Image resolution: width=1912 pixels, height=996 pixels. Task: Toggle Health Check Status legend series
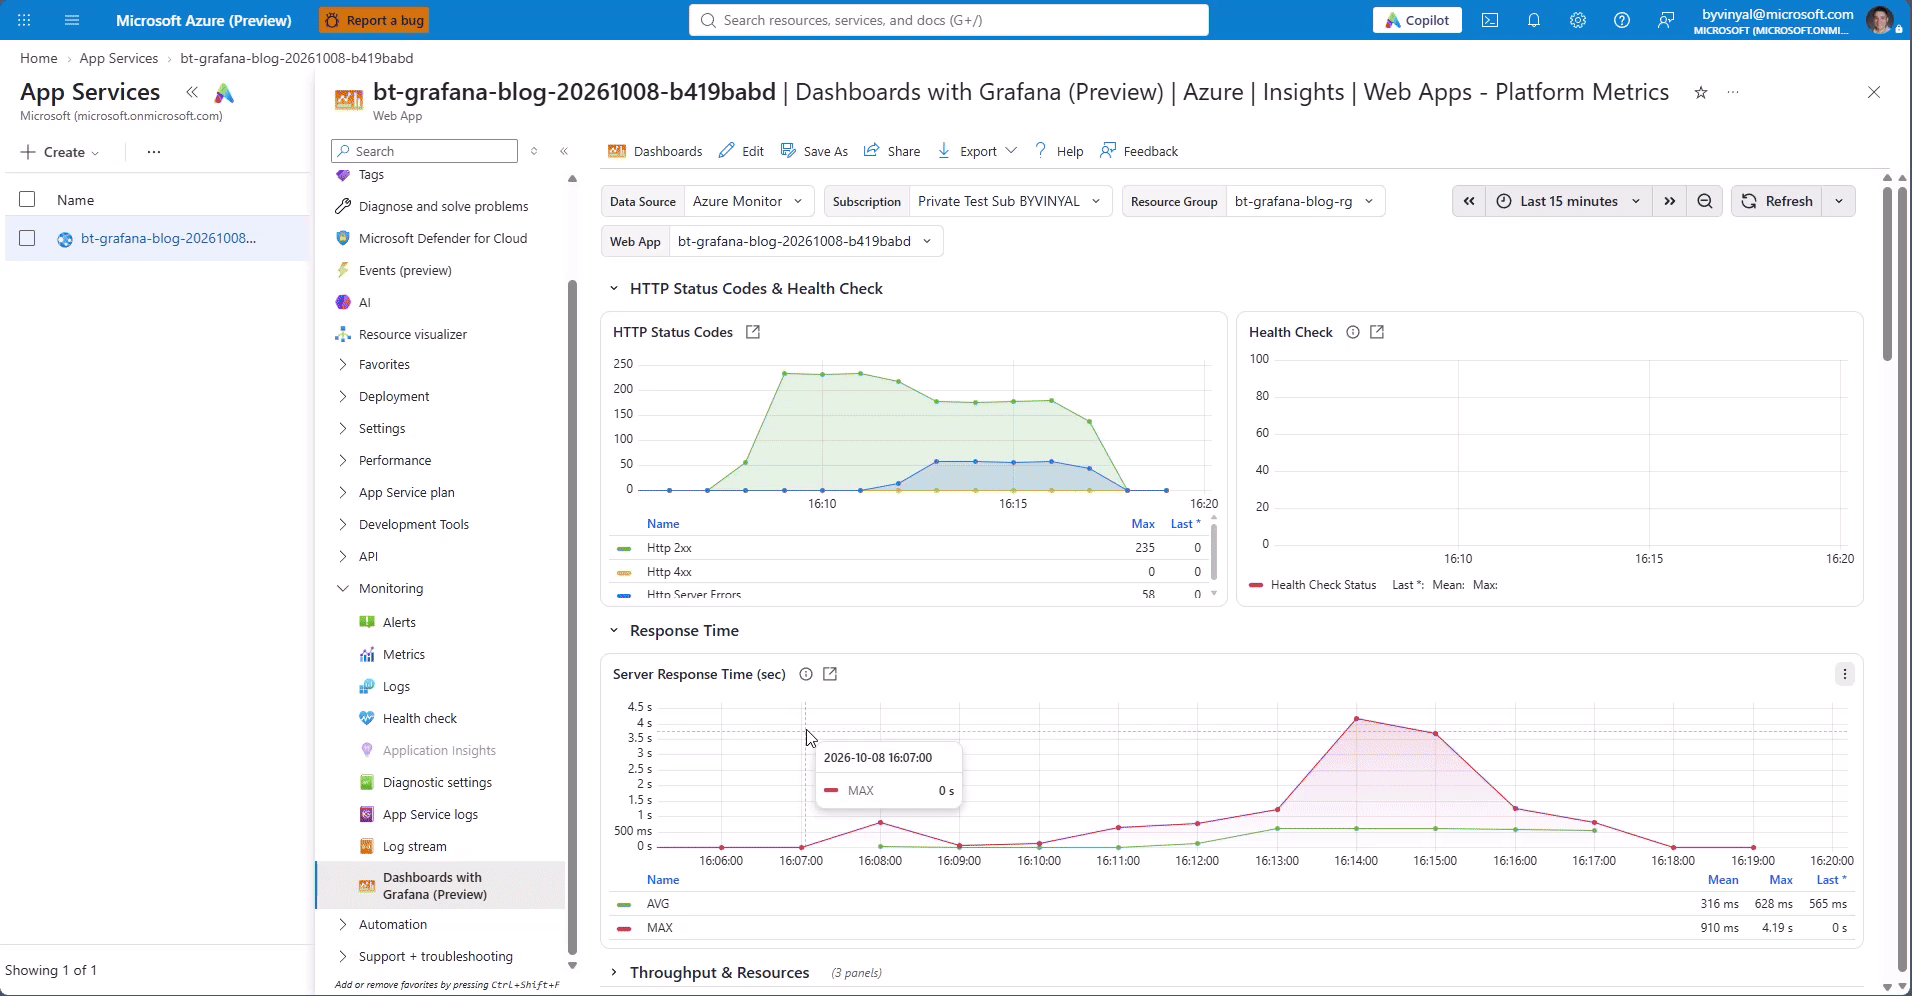coord(1323,585)
